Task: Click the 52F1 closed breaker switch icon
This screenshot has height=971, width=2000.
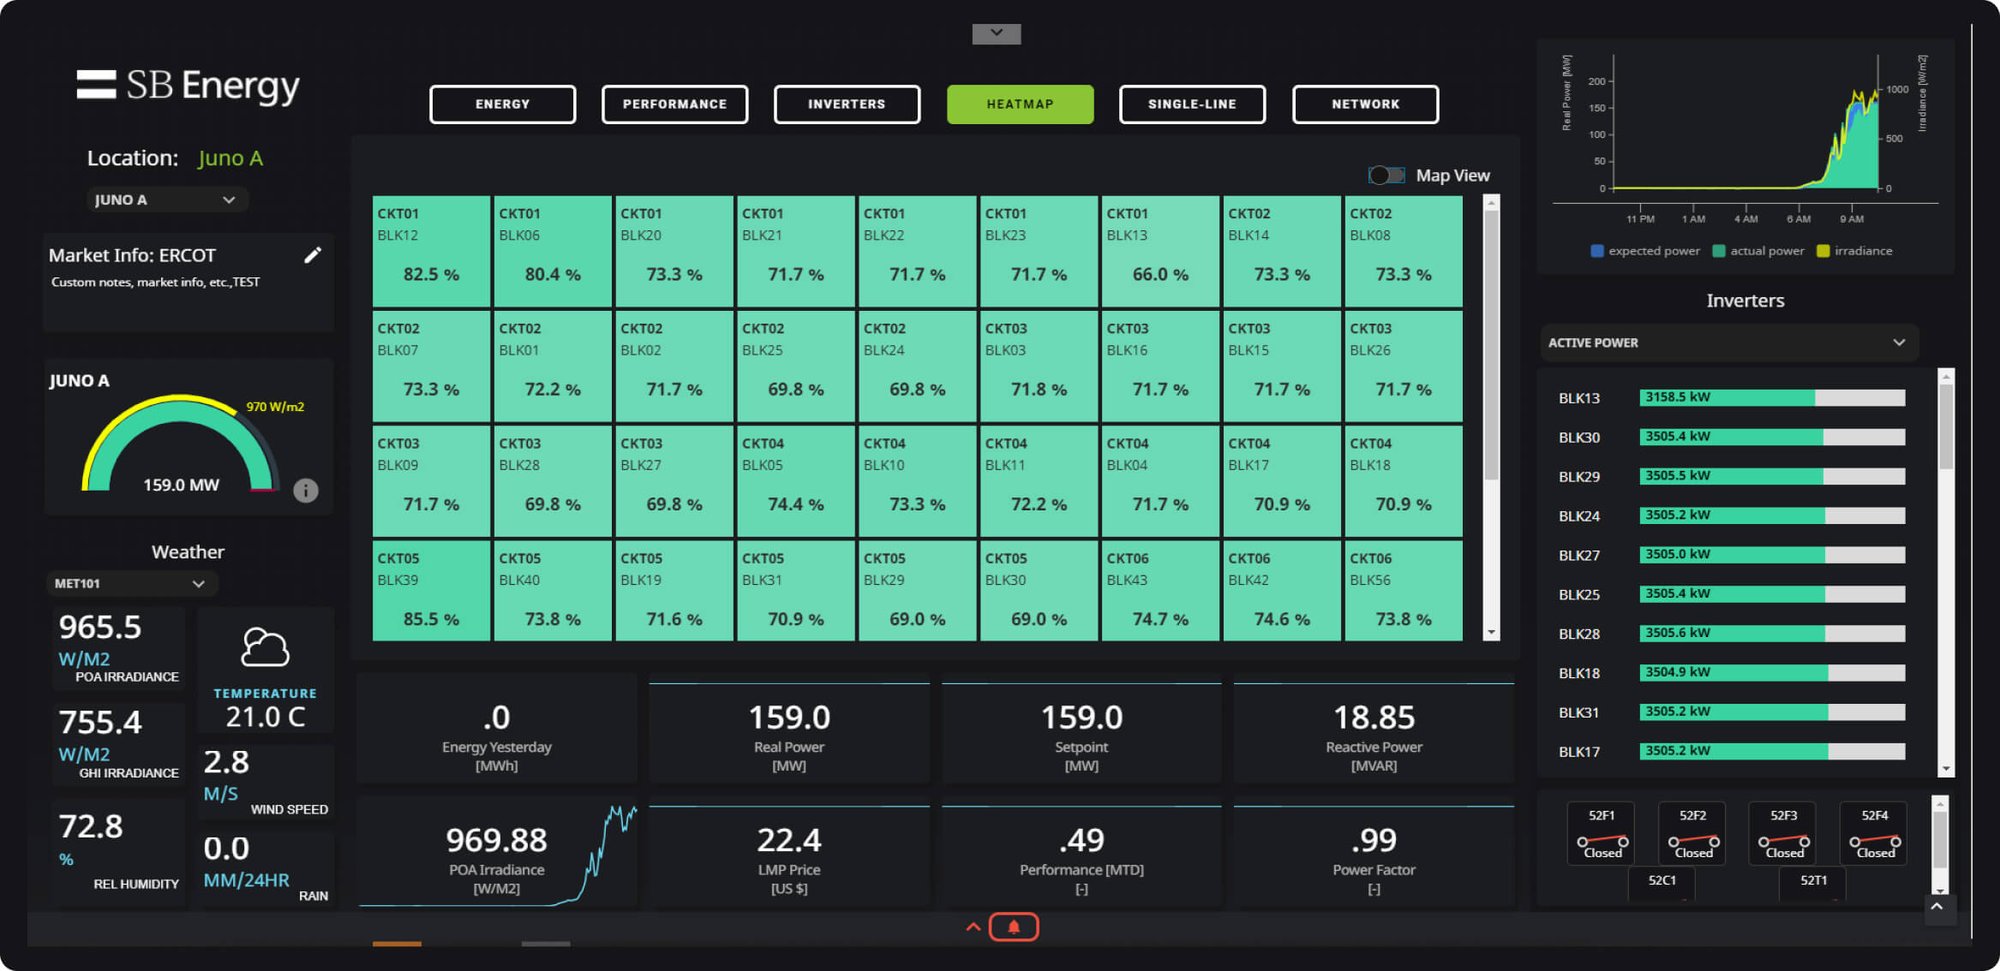Action: tap(1601, 842)
